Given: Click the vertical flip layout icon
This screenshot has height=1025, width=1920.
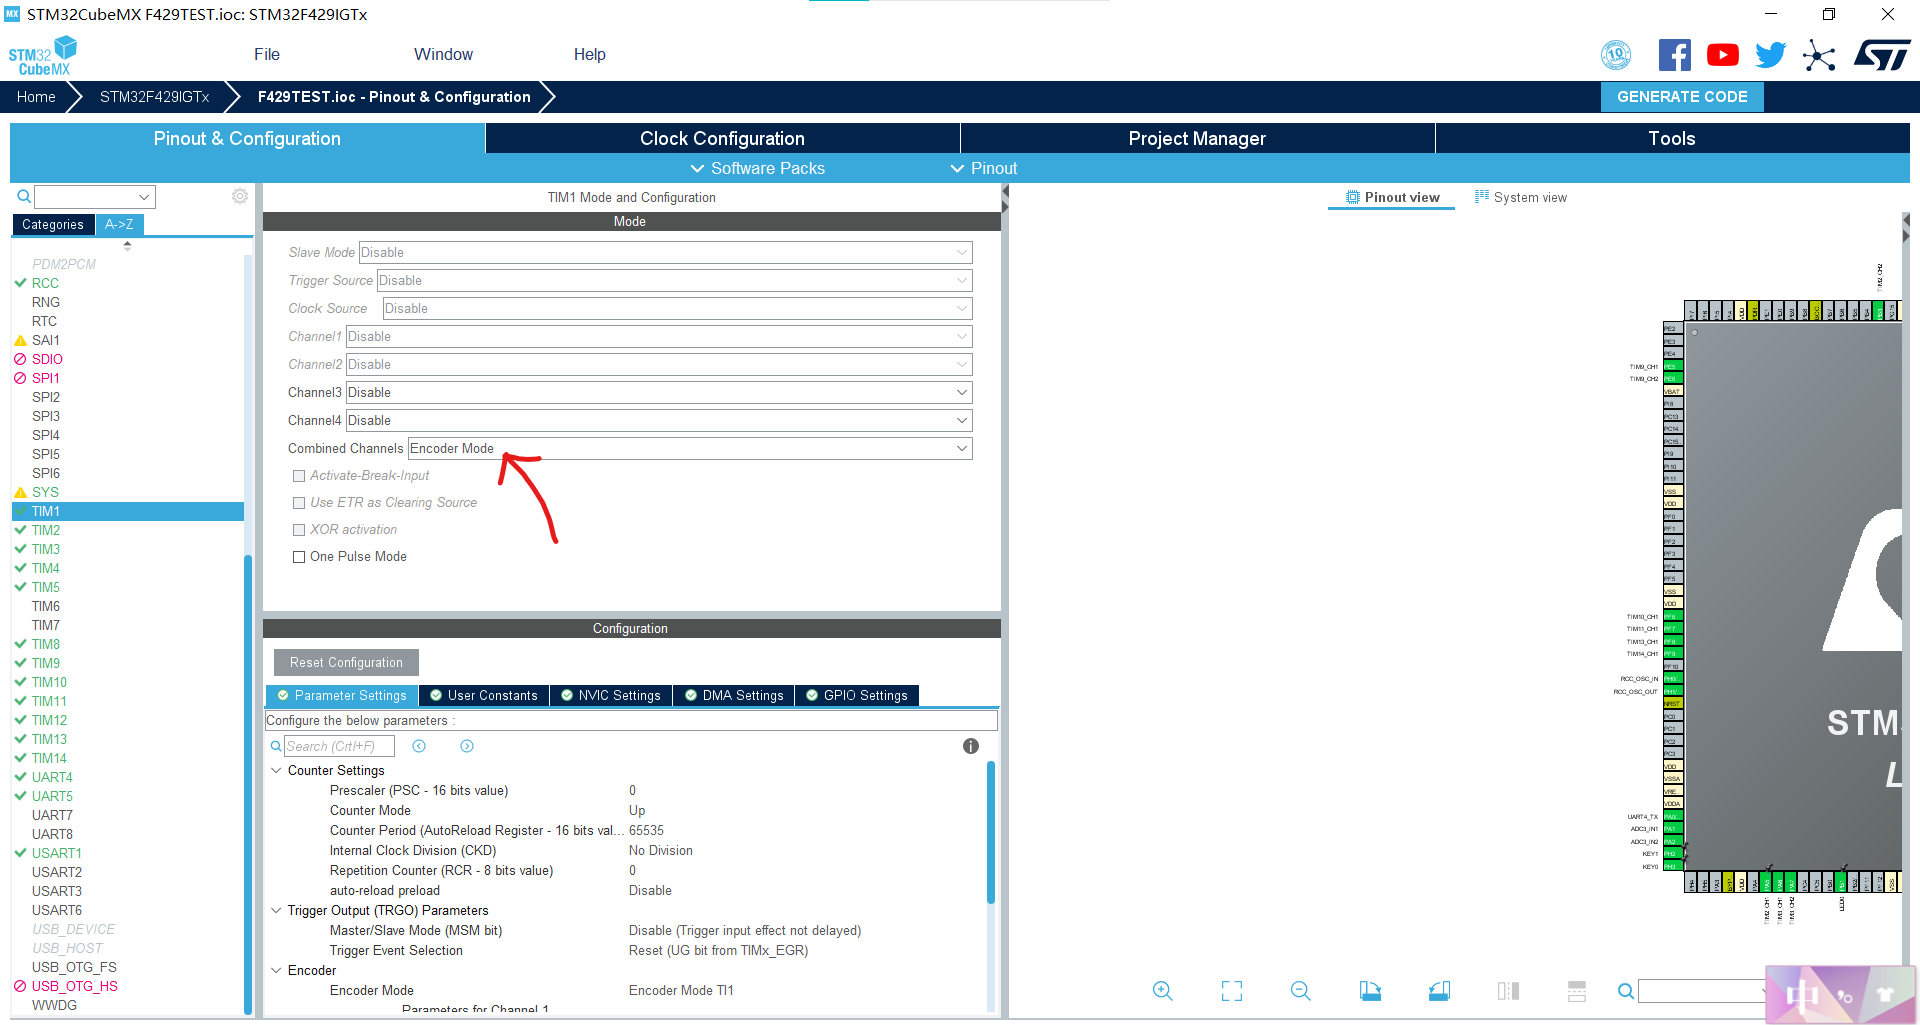Looking at the screenshot, I should (x=1508, y=991).
